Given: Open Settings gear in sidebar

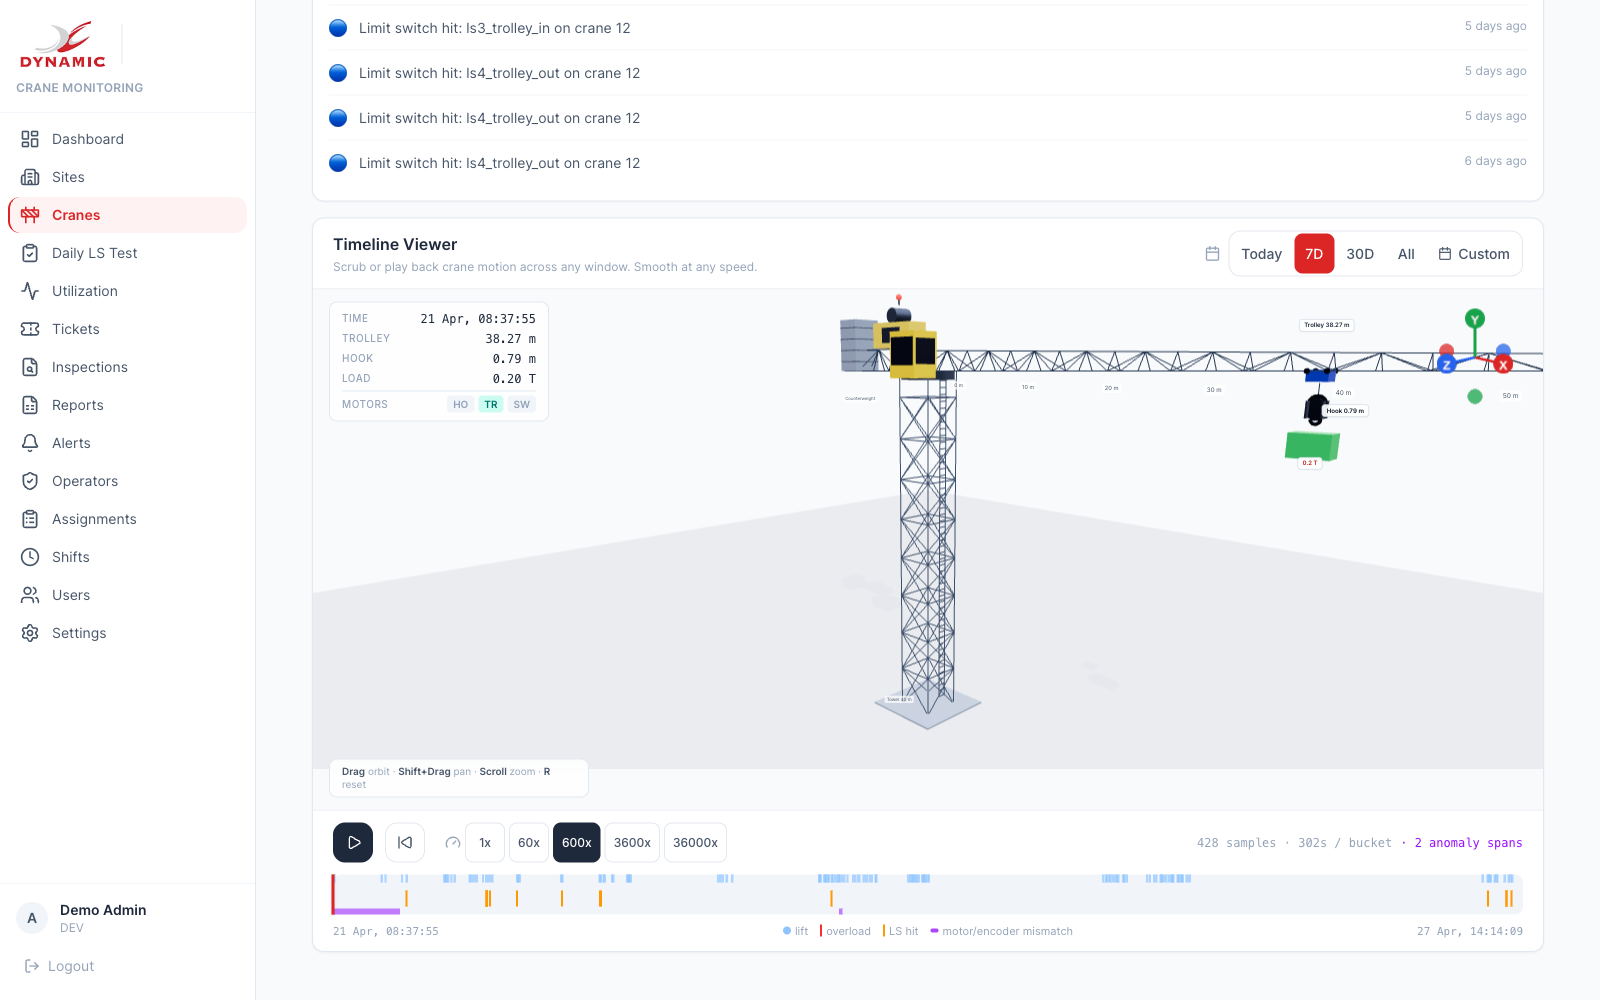Looking at the screenshot, I should (30, 633).
